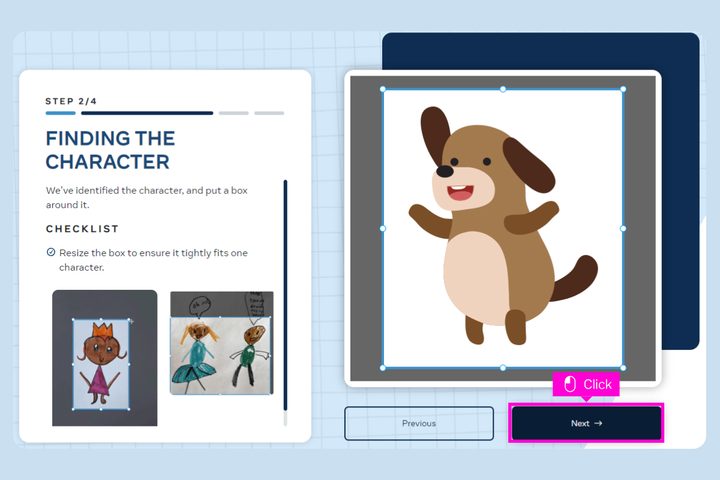Click the second step progress segment

click(x=147, y=113)
